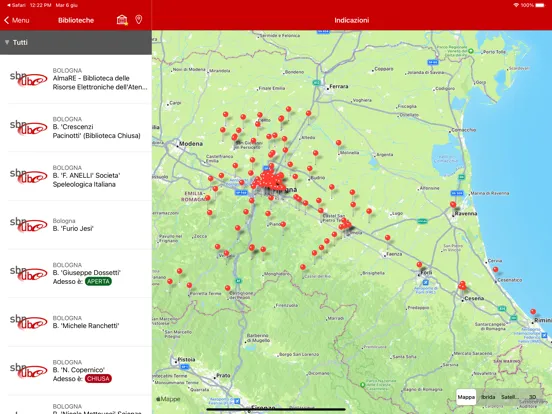Open B. 'F. ANELLI' Societa' Speleologica Italiana
Screen dimensions: 552x414
click(x=76, y=176)
